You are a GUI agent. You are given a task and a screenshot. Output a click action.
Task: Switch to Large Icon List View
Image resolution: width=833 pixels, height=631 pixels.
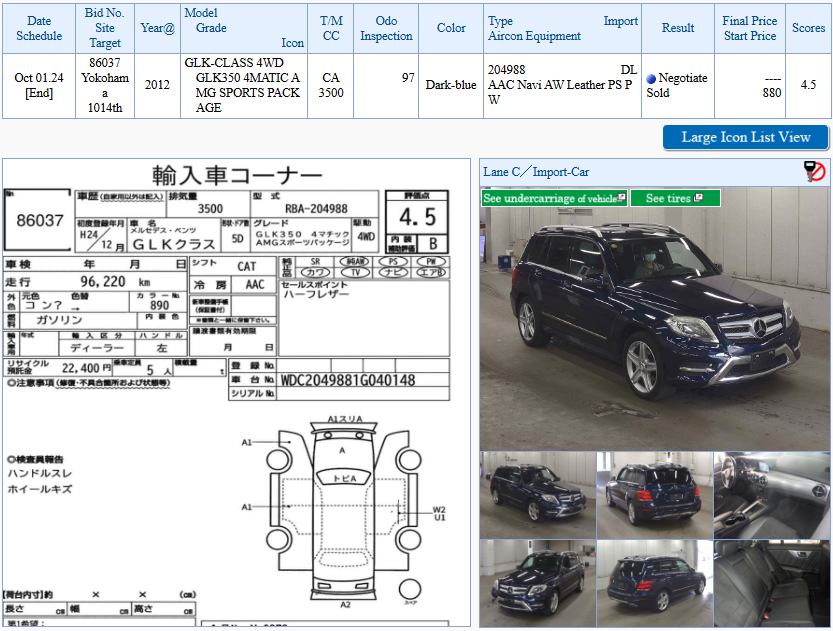pos(745,138)
